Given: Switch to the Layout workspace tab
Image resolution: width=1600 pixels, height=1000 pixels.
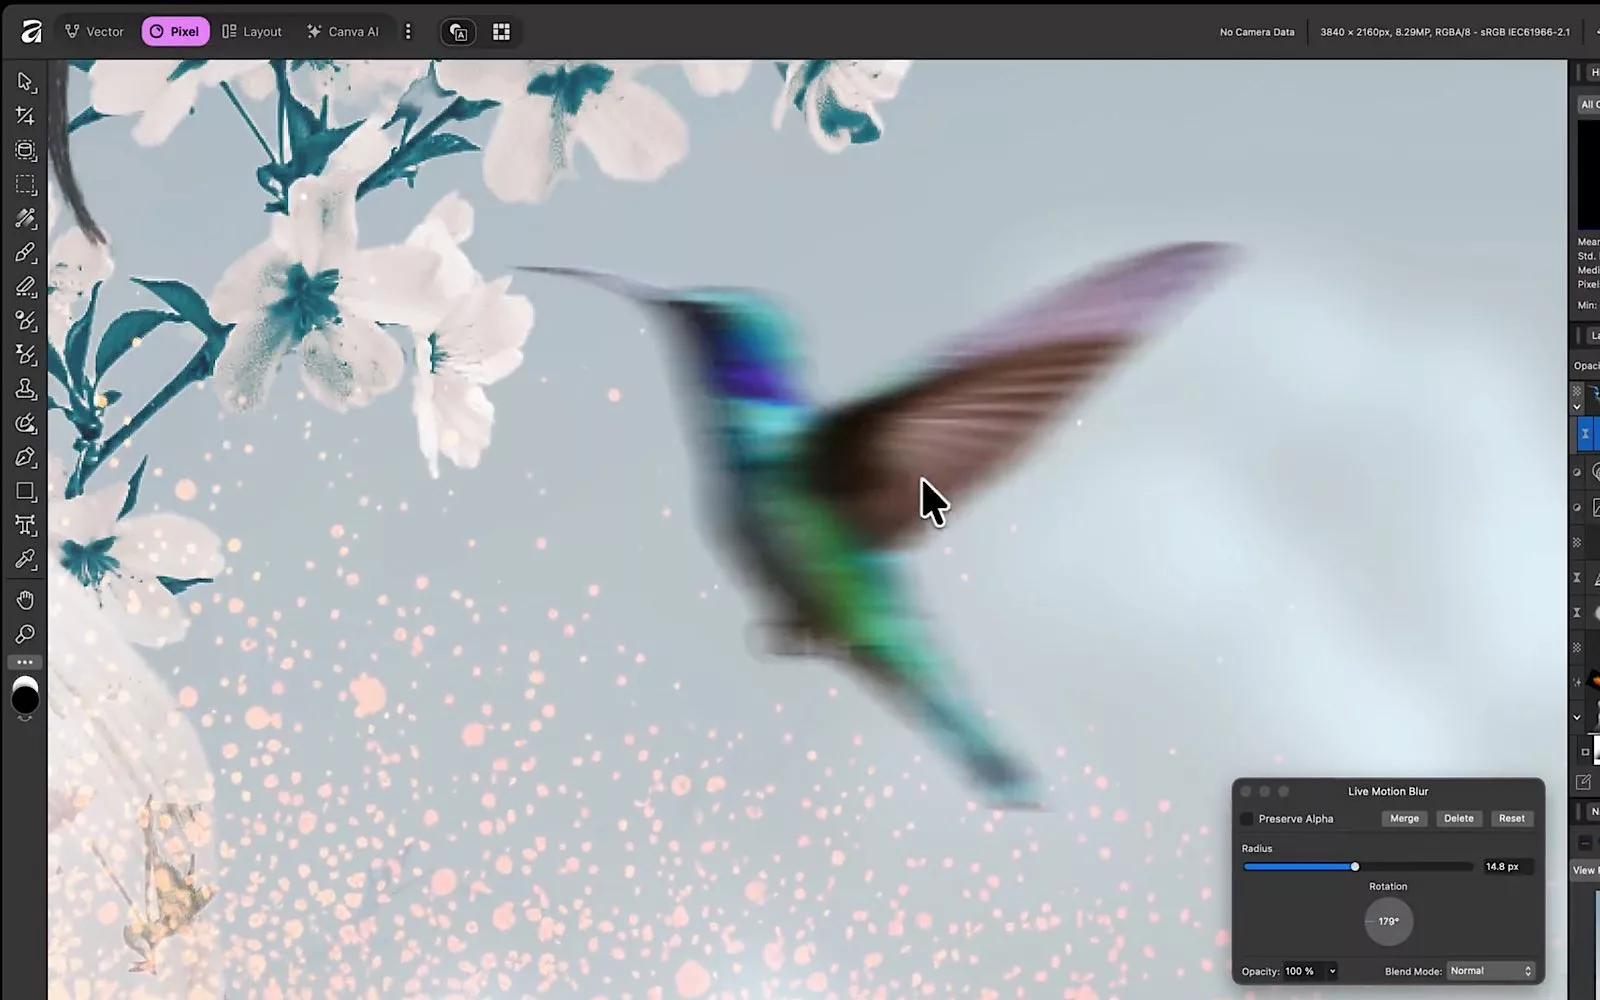Looking at the screenshot, I should click(252, 32).
